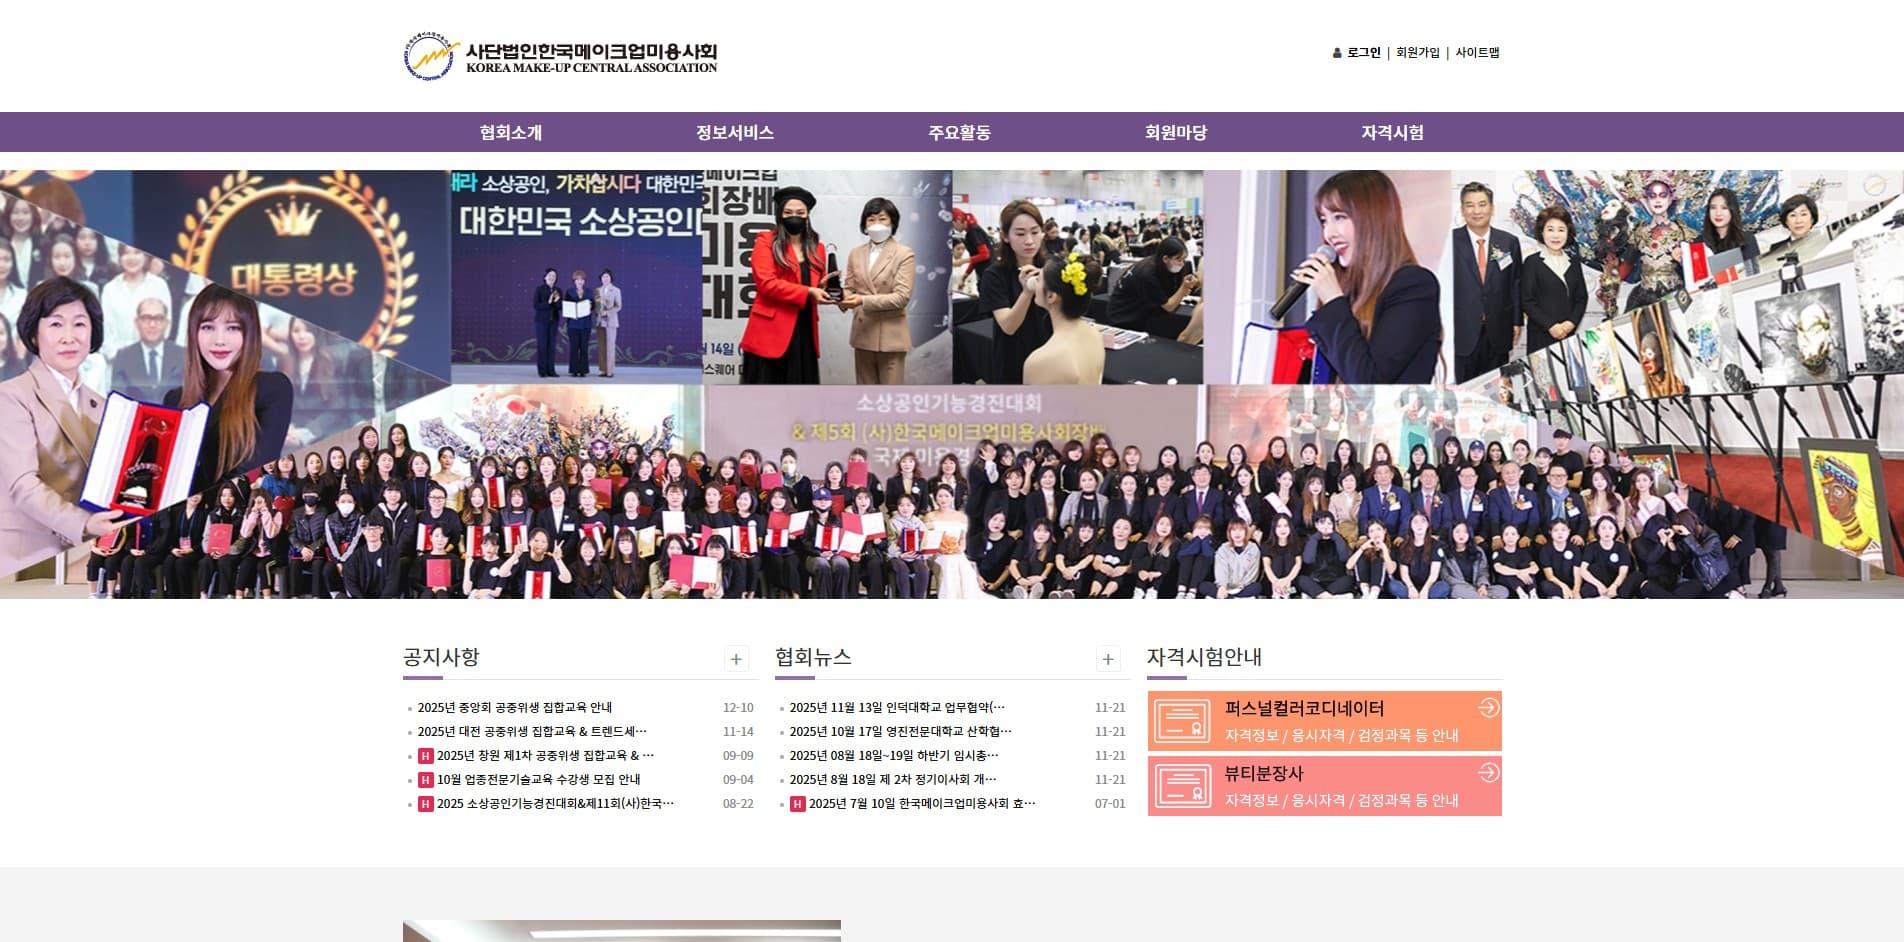Open 2025년 11월 13일 인덕대학교 업무협약 news

click(896, 708)
